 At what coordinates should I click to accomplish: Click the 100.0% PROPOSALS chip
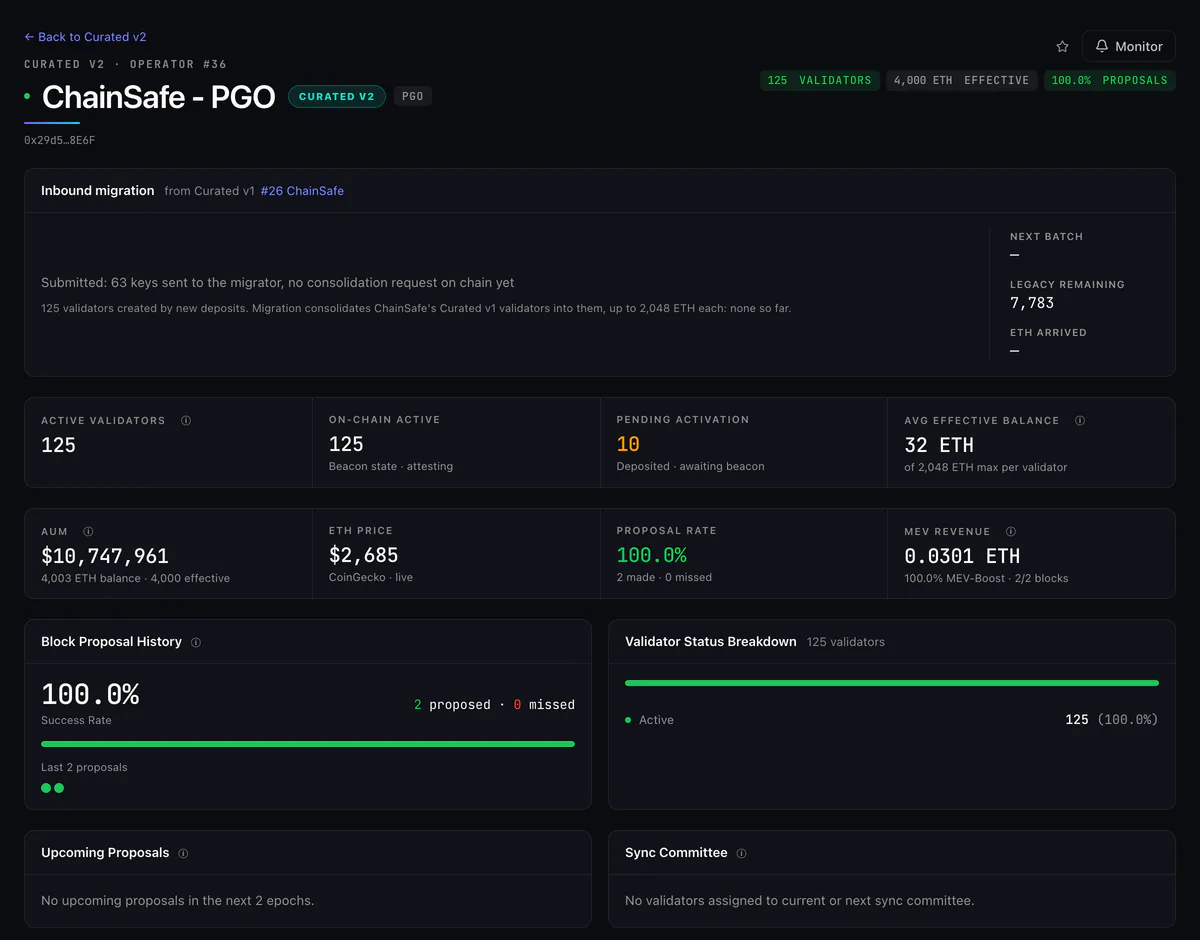click(1109, 80)
